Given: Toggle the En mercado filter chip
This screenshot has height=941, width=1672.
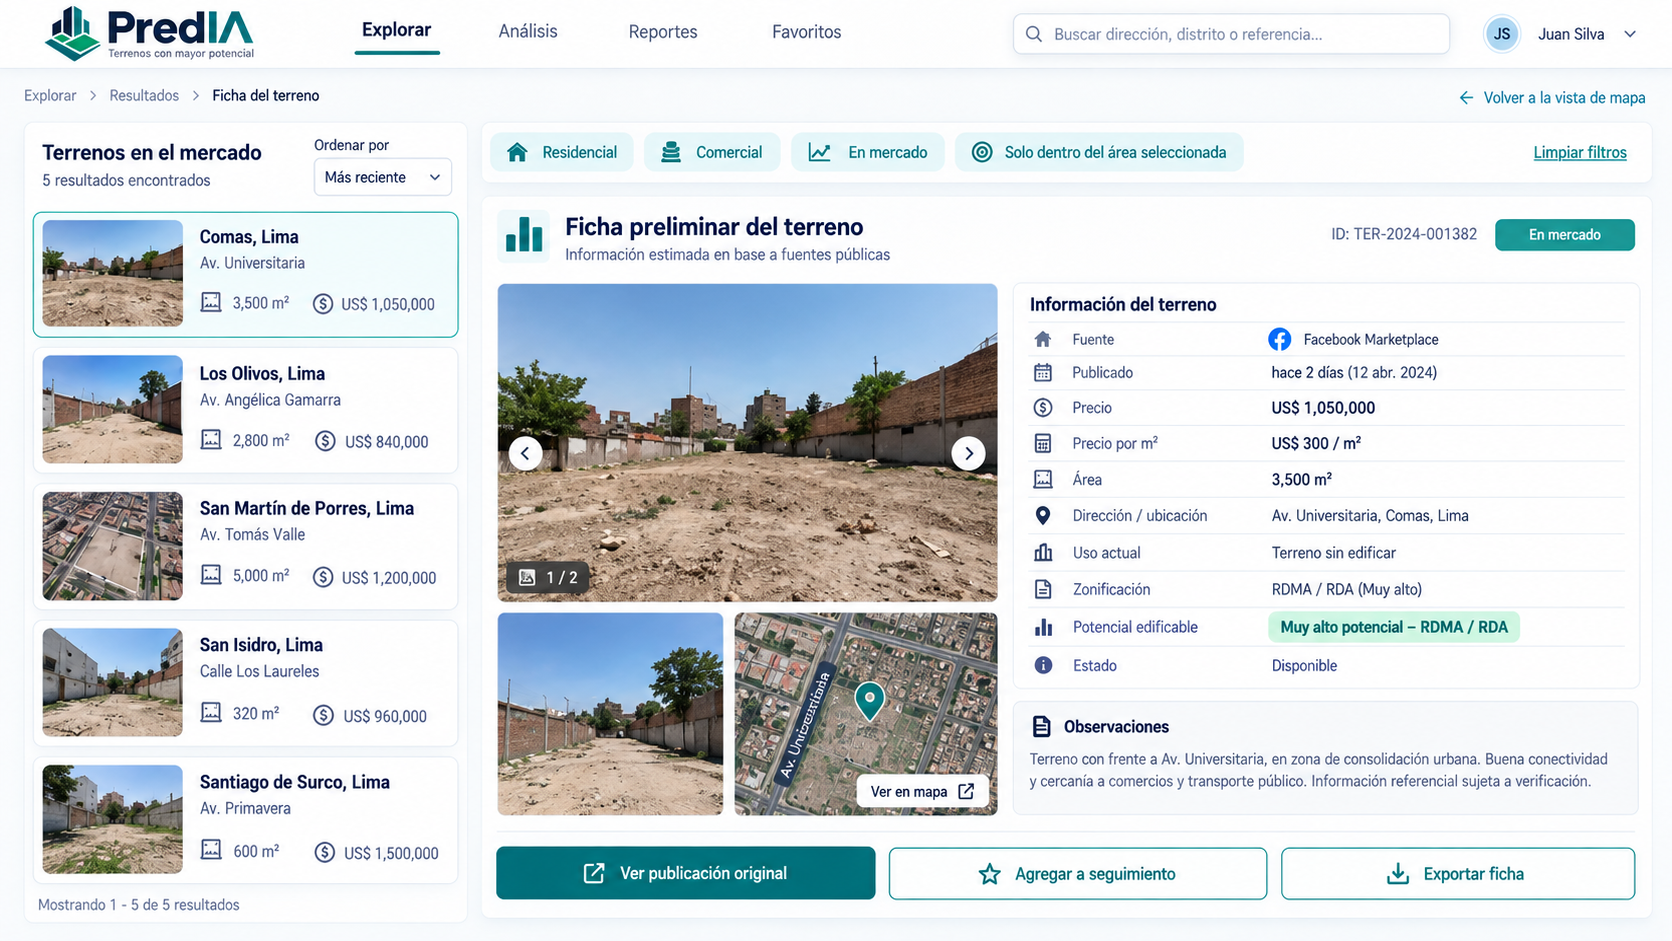Looking at the screenshot, I should pos(868,152).
